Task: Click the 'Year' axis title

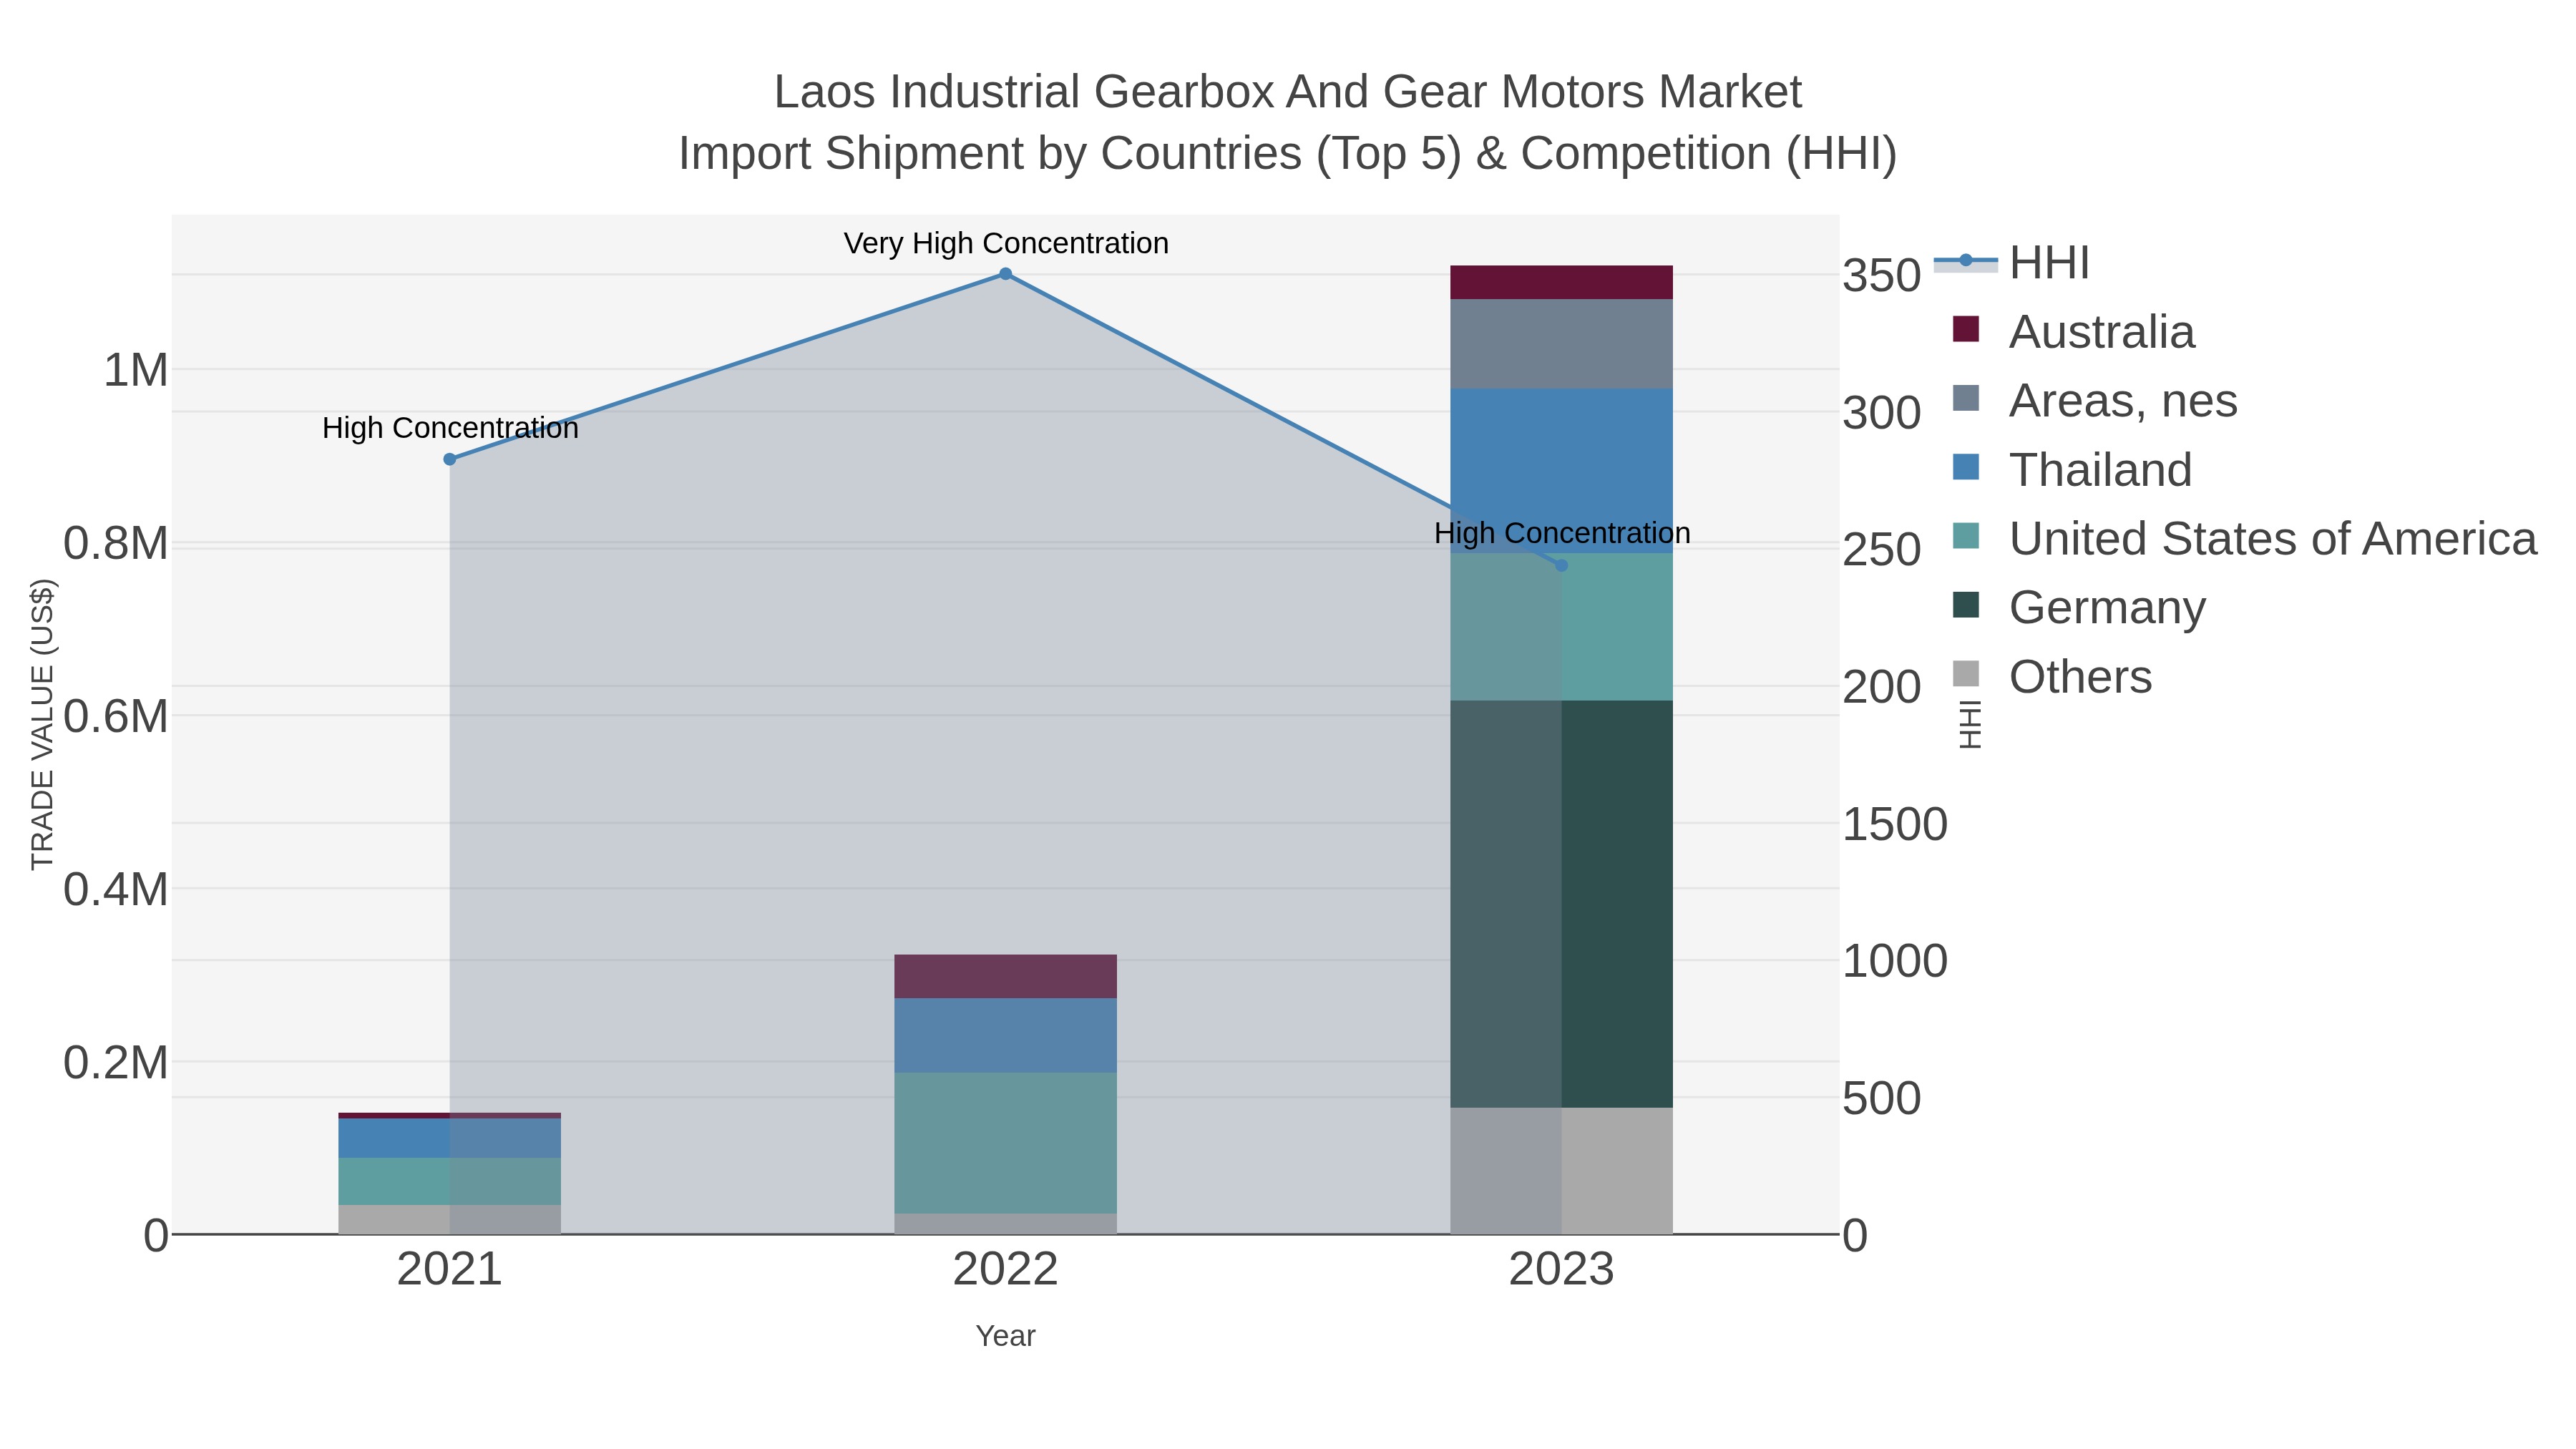Action: [1006, 1336]
